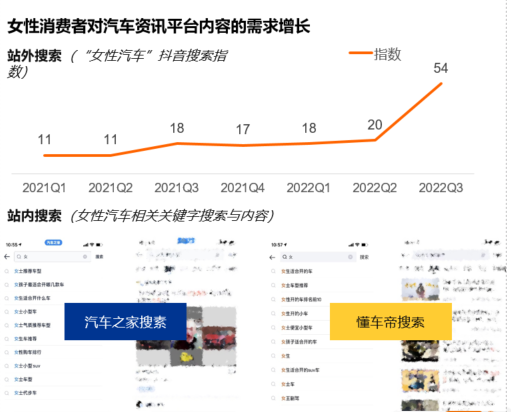Click the 站内搜索 section heading
Image resolution: width=511 pixels, height=412 pixels.
pos(34,216)
